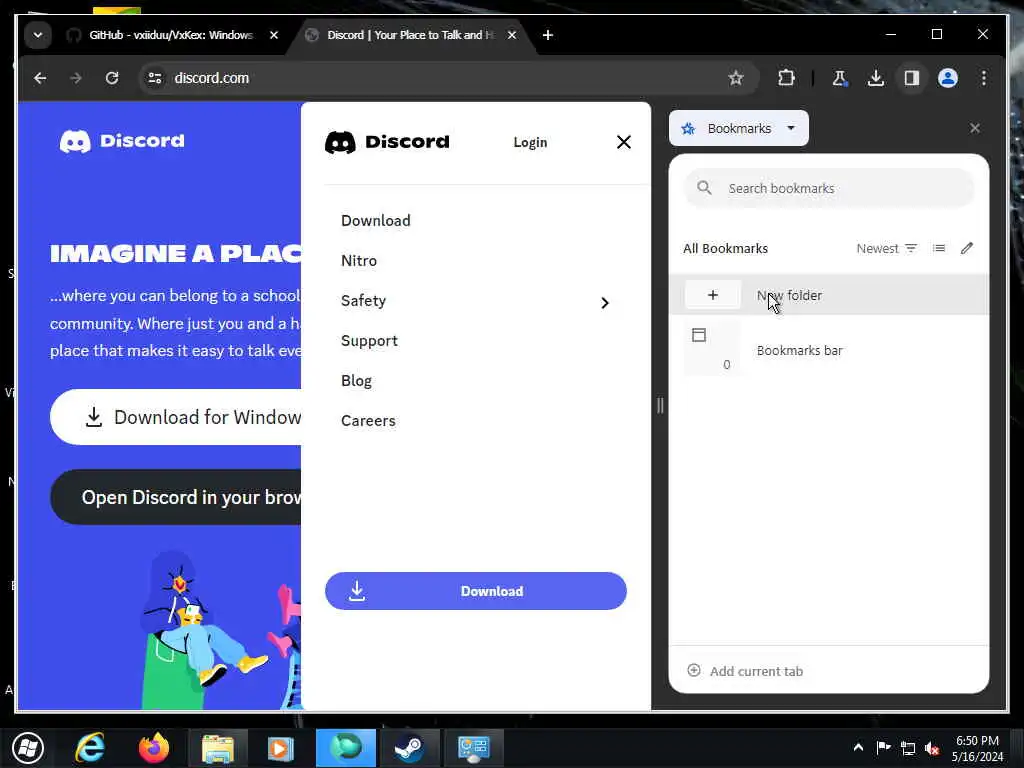Click Add current tab
Image resolution: width=1024 pixels, height=768 pixels.
pyautogui.click(x=745, y=671)
